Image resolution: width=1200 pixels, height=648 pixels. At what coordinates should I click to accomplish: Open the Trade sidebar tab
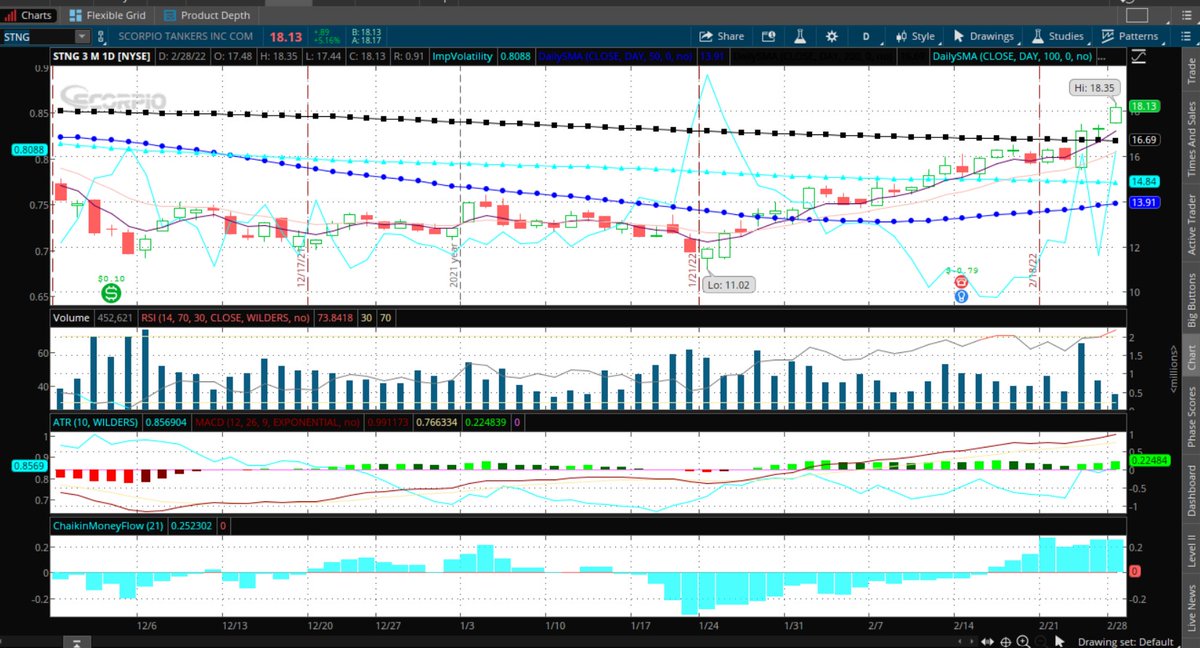tap(1190, 70)
